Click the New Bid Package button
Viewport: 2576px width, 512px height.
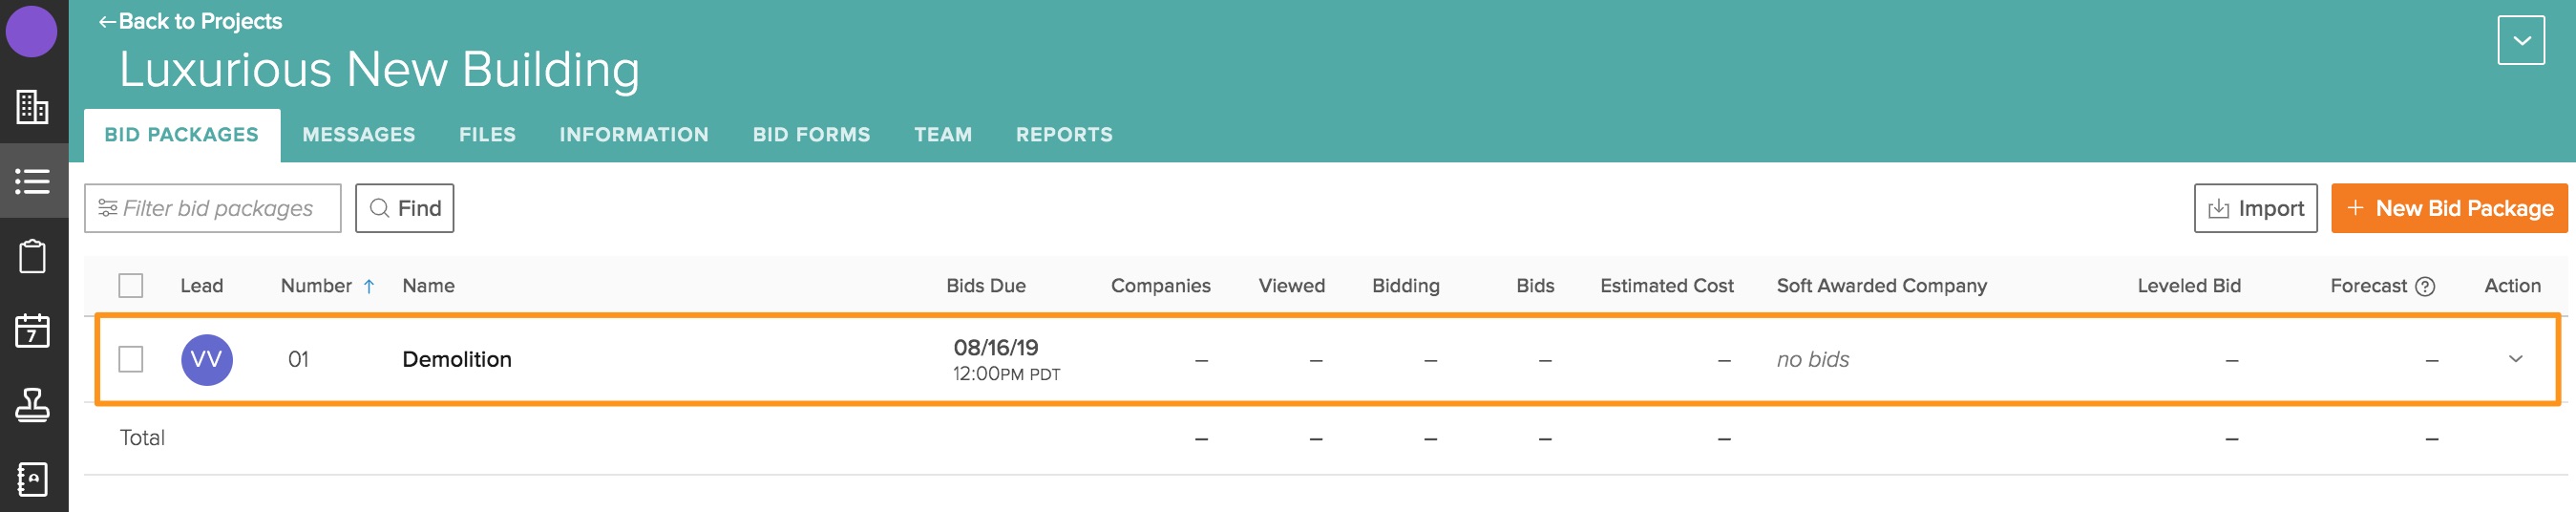(x=2448, y=208)
